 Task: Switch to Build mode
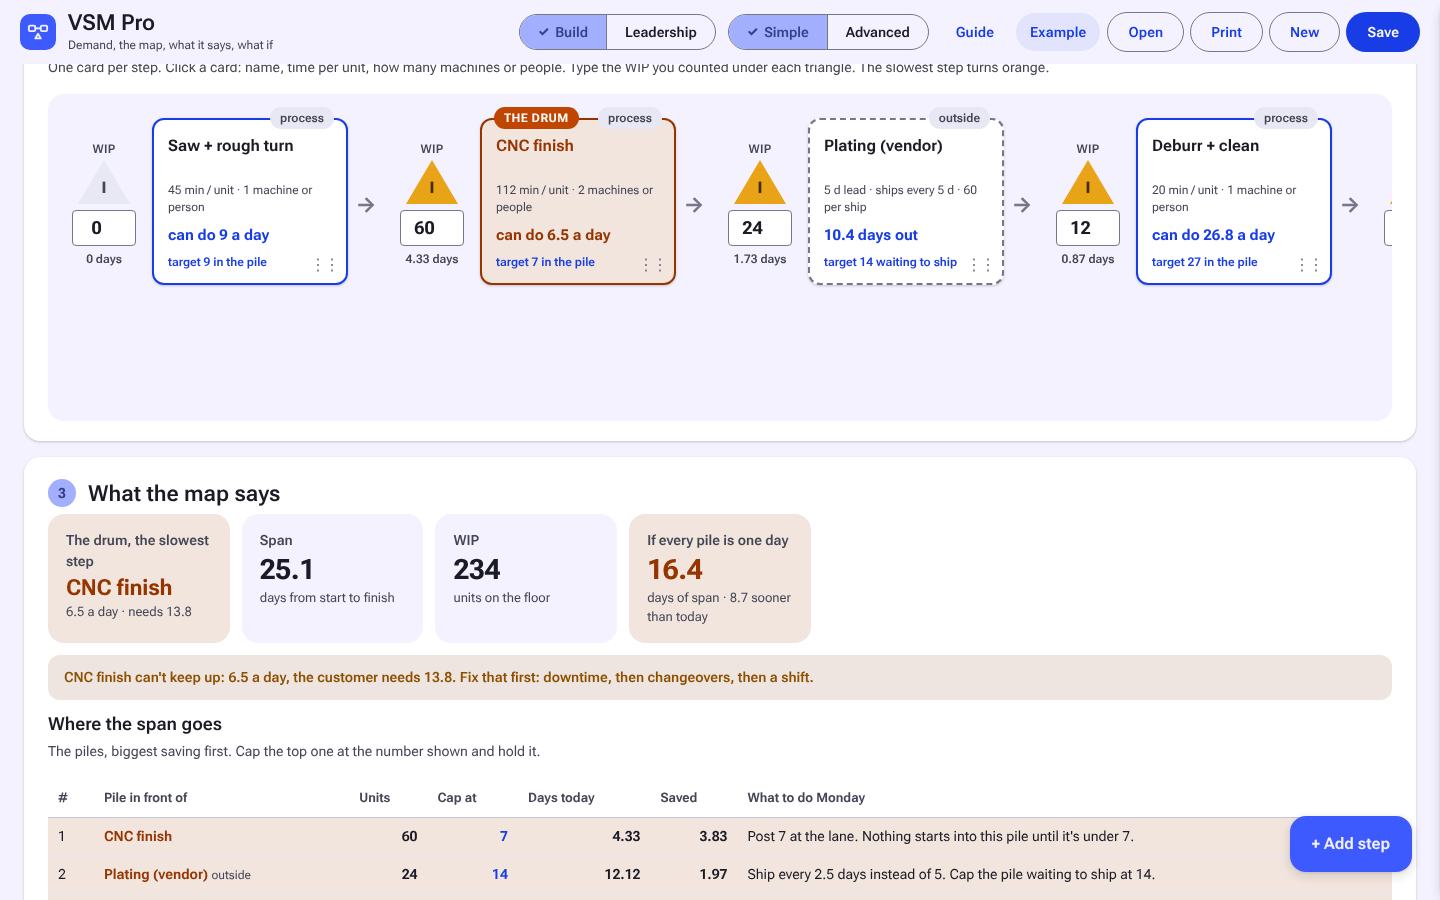pos(563,32)
